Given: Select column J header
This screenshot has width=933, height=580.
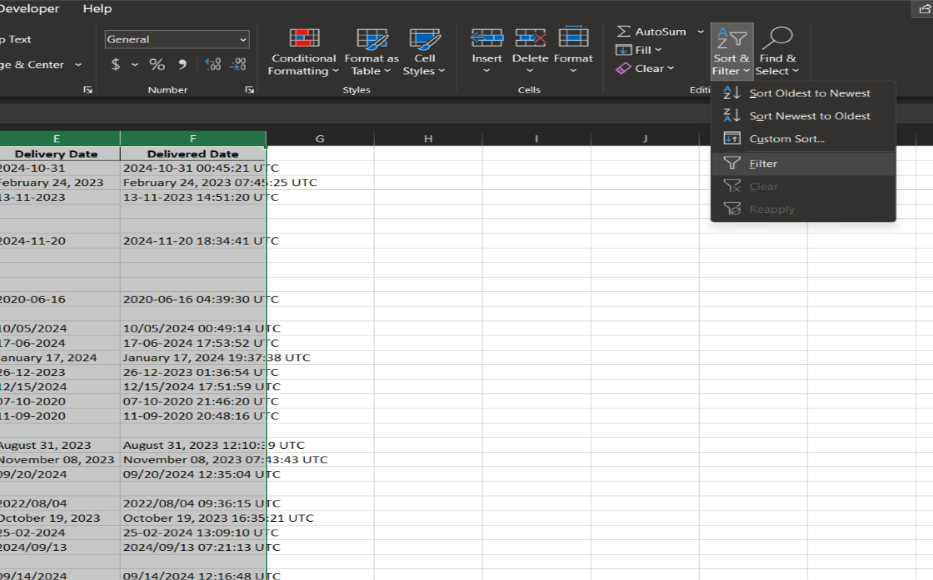Looking at the screenshot, I should [645, 139].
